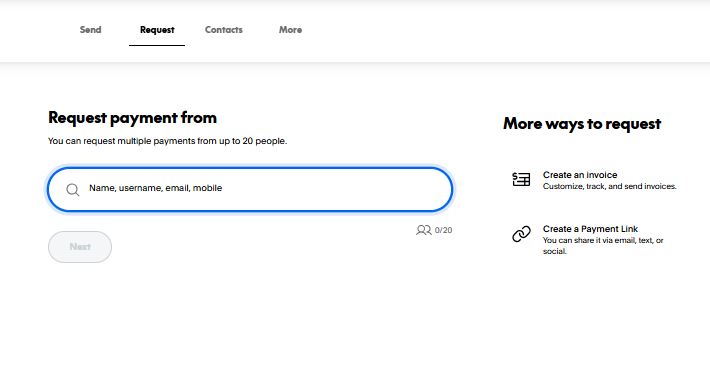
Task: Open Create an invoice link
Action: pyautogui.click(x=580, y=175)
